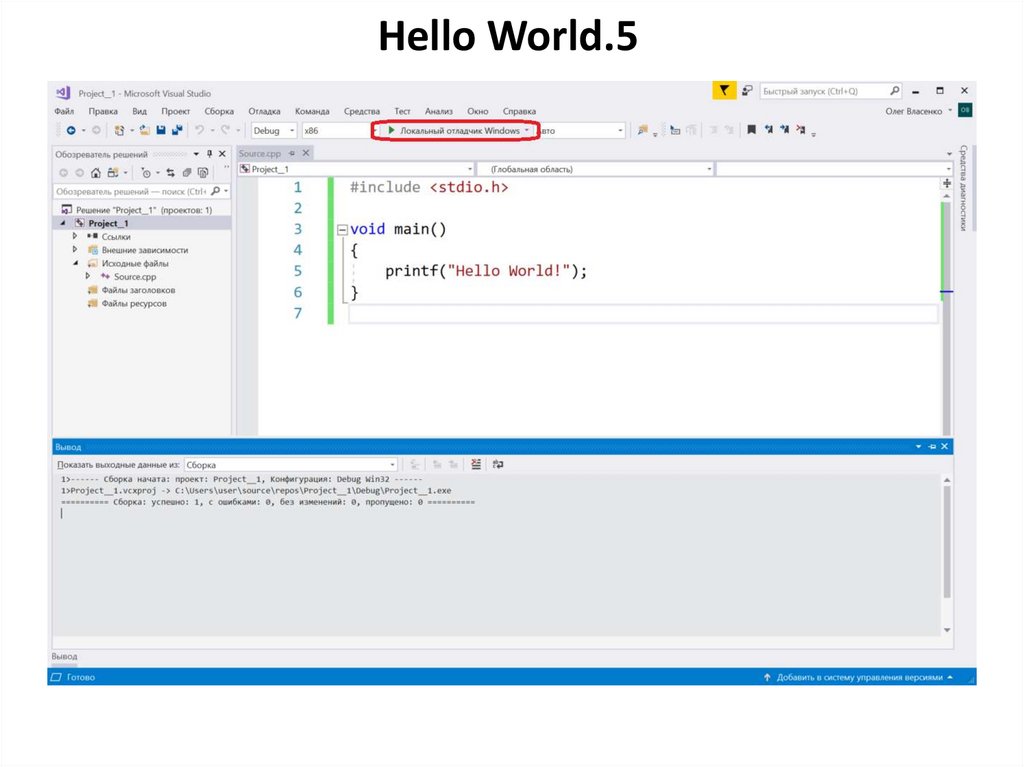Open the Средства menu
Screen dimensions: 1024x767
pyautogui.click(x=361, y=111)
